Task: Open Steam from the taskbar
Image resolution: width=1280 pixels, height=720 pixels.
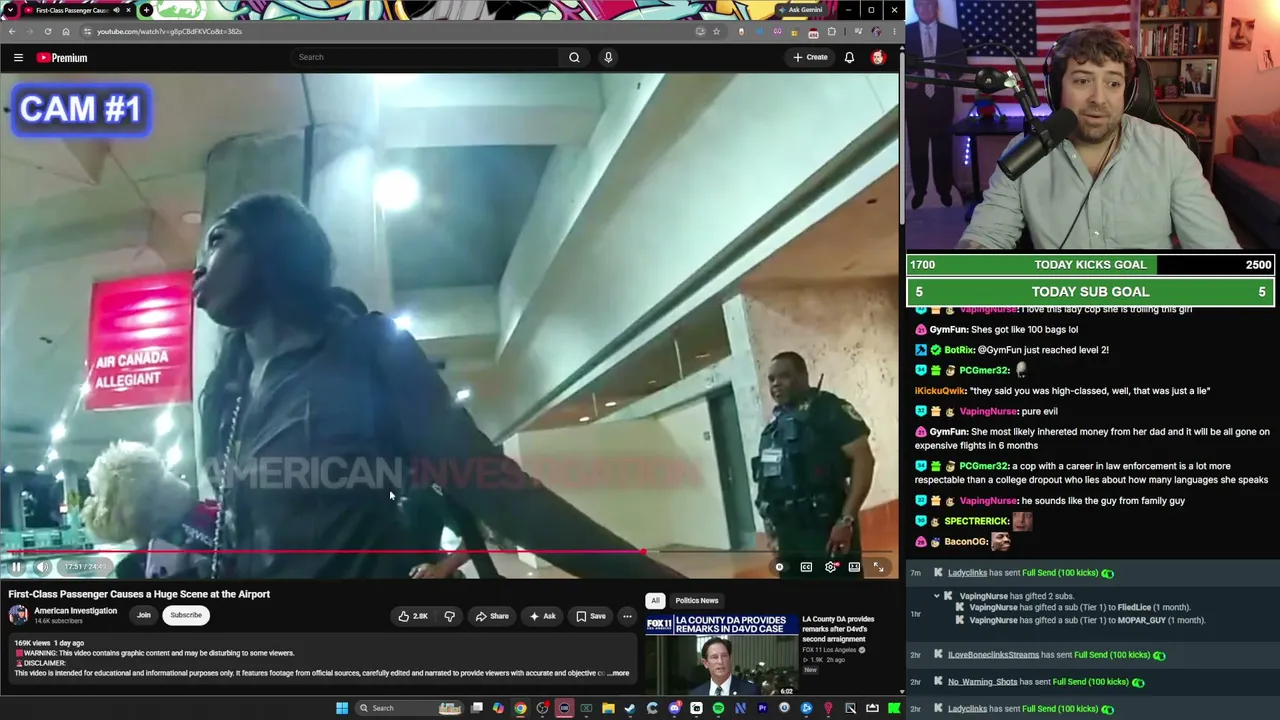Action: pos(630,708)
